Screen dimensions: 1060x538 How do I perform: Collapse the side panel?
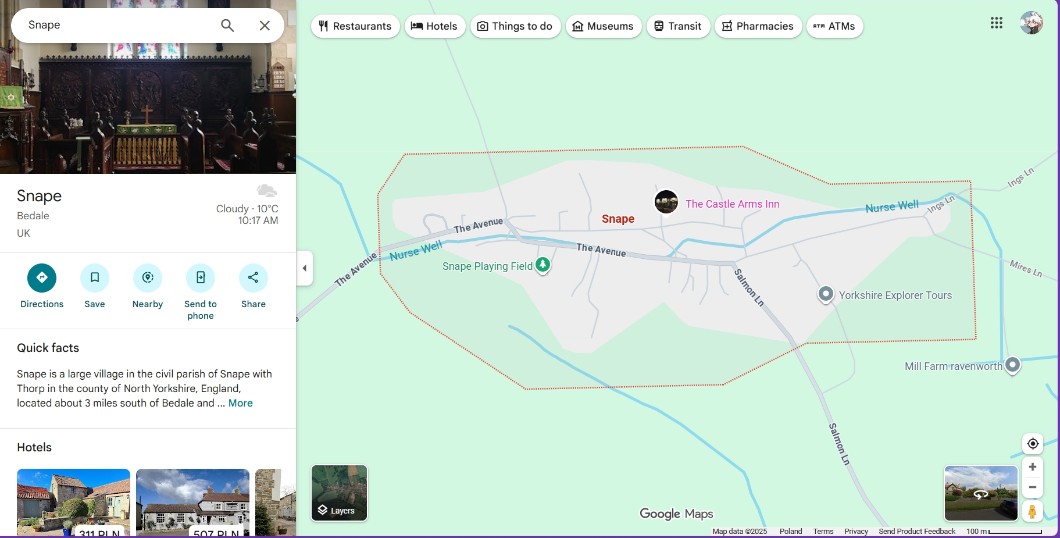pos(305,268)
